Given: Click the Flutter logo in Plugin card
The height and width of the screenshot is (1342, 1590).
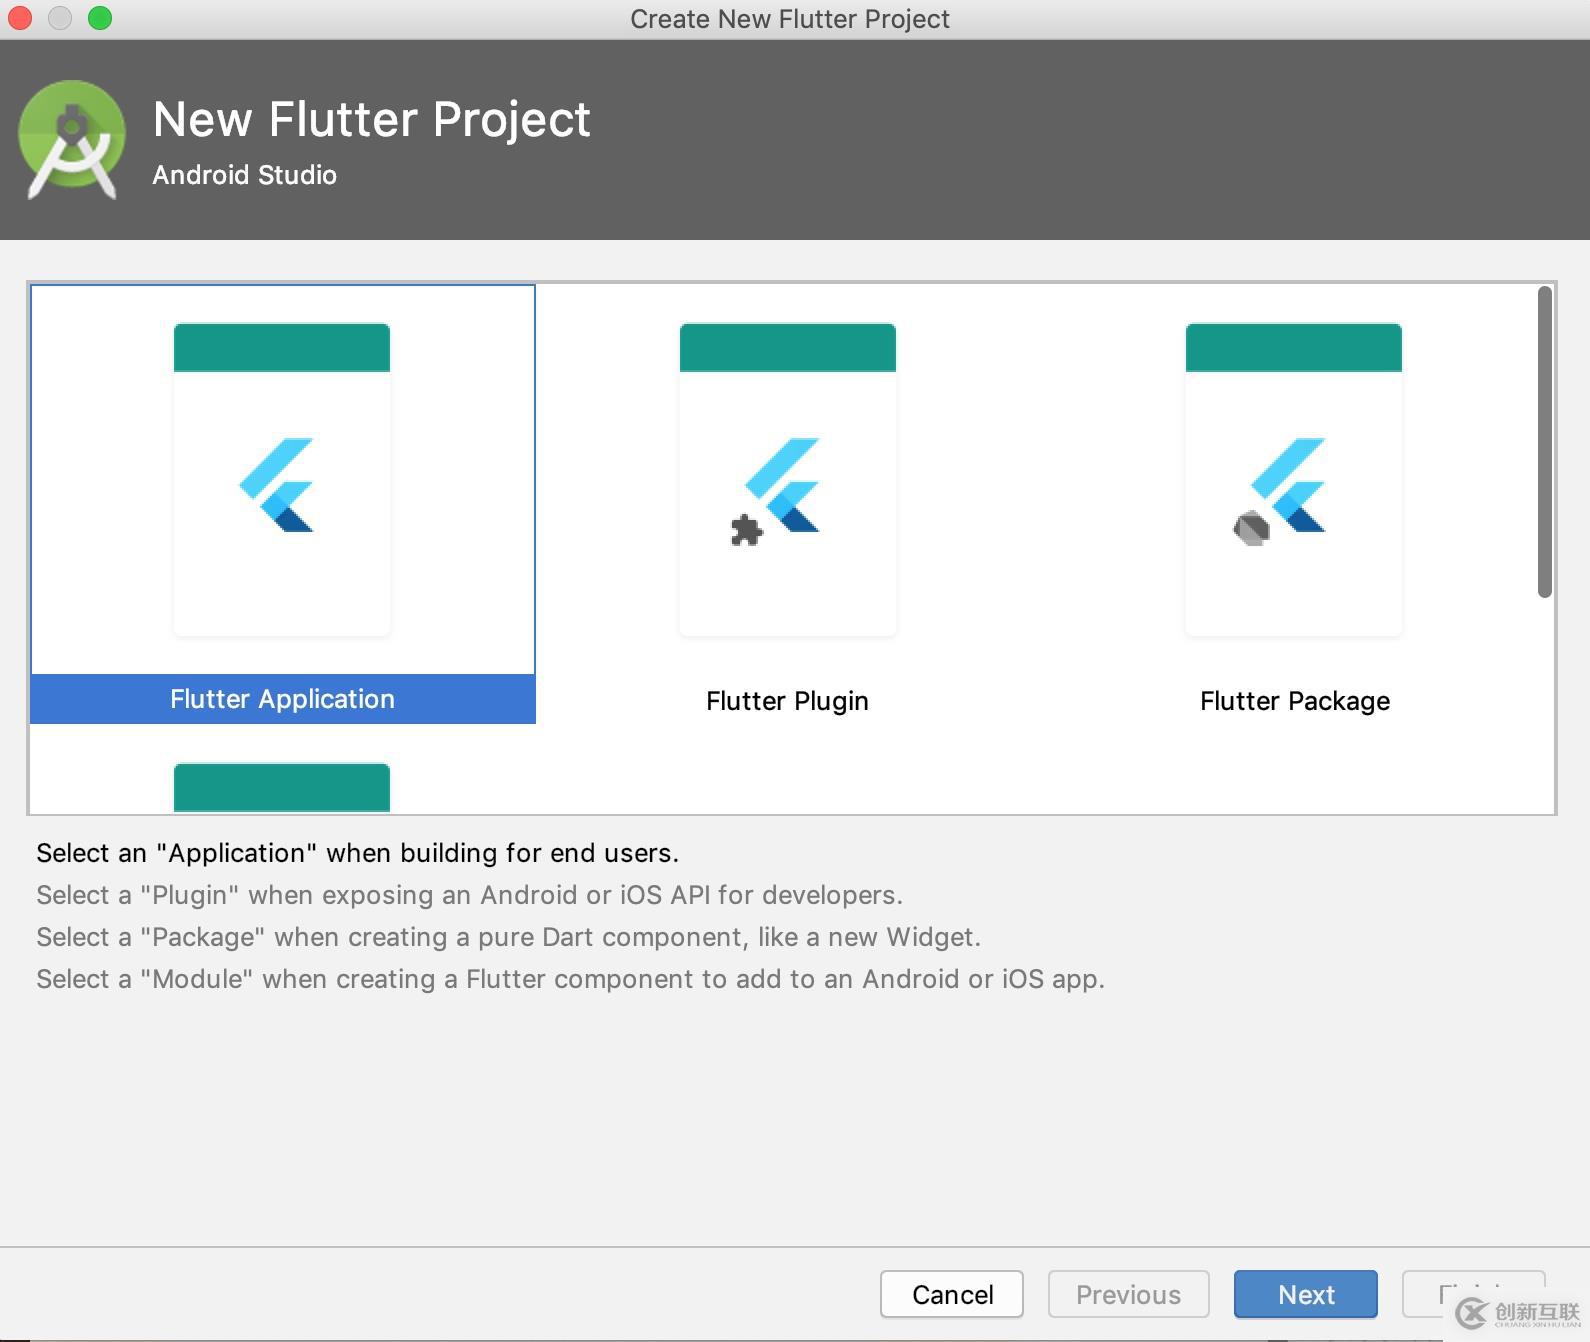Looking at the screenshot, I should pyautogui.click(x=786, y=483).
